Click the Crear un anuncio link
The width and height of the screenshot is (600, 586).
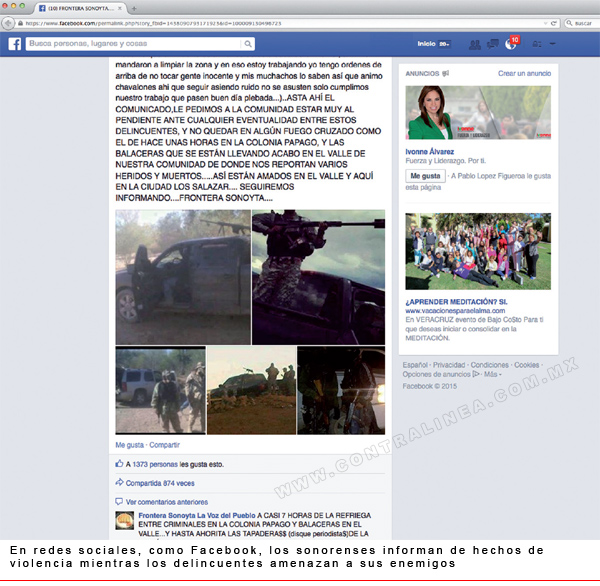pyautogui.click(x=524, y=73)
